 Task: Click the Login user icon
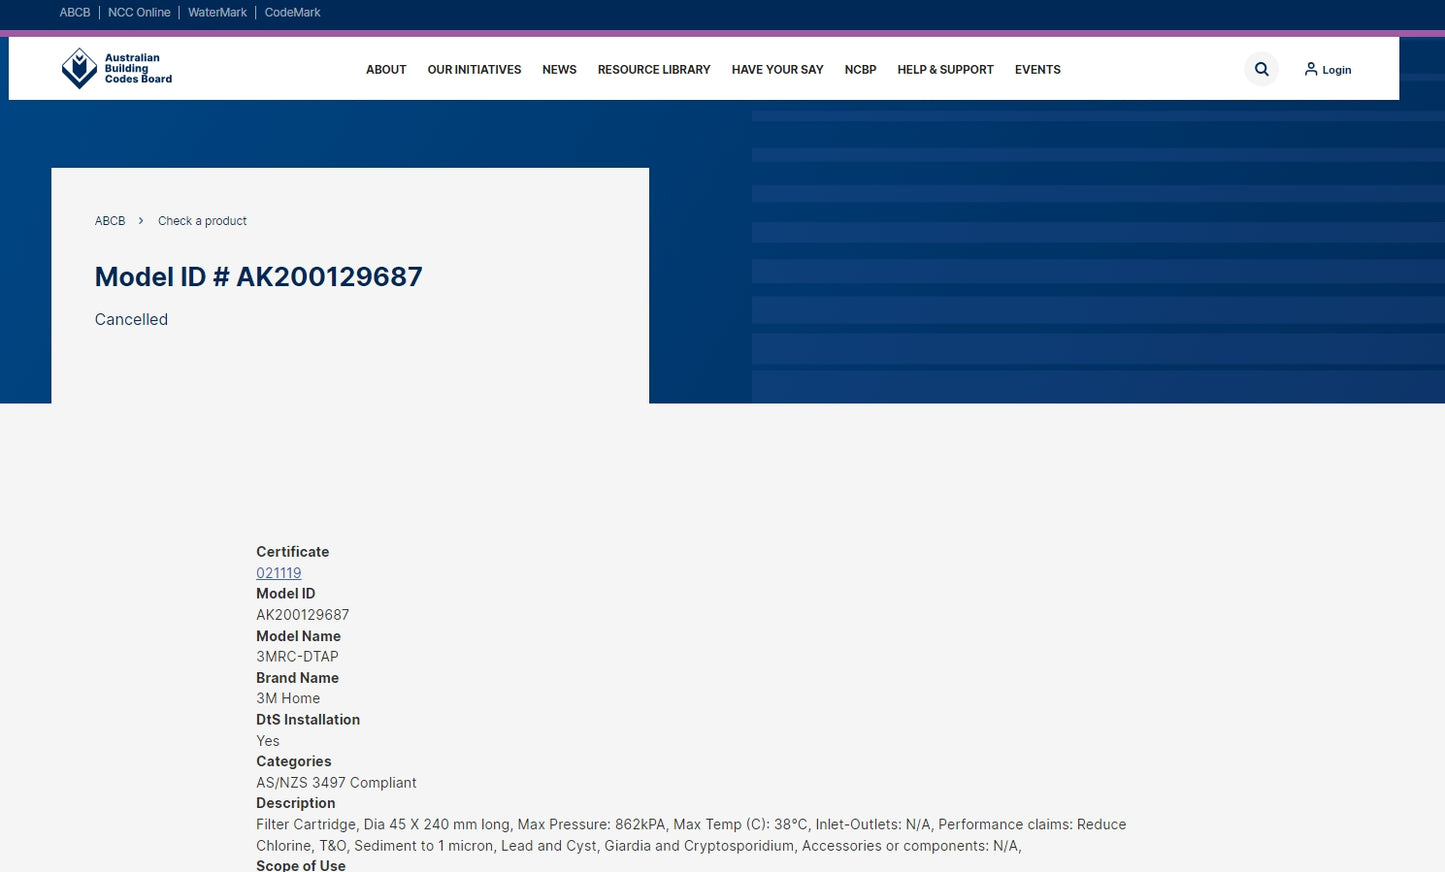click(x=1310, y=69)
